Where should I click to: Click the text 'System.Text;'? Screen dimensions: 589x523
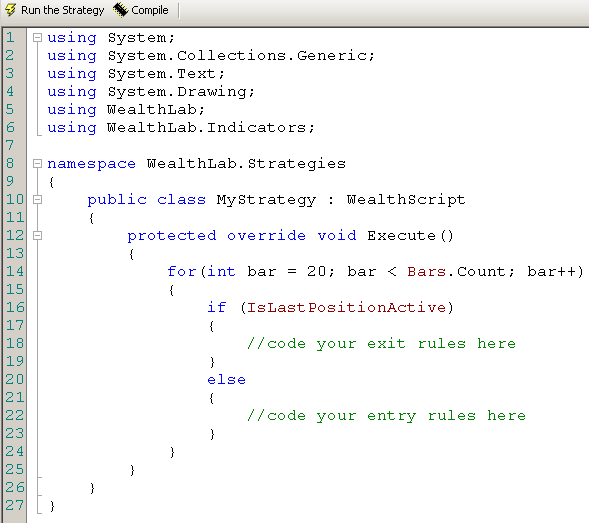coord(166,74)
